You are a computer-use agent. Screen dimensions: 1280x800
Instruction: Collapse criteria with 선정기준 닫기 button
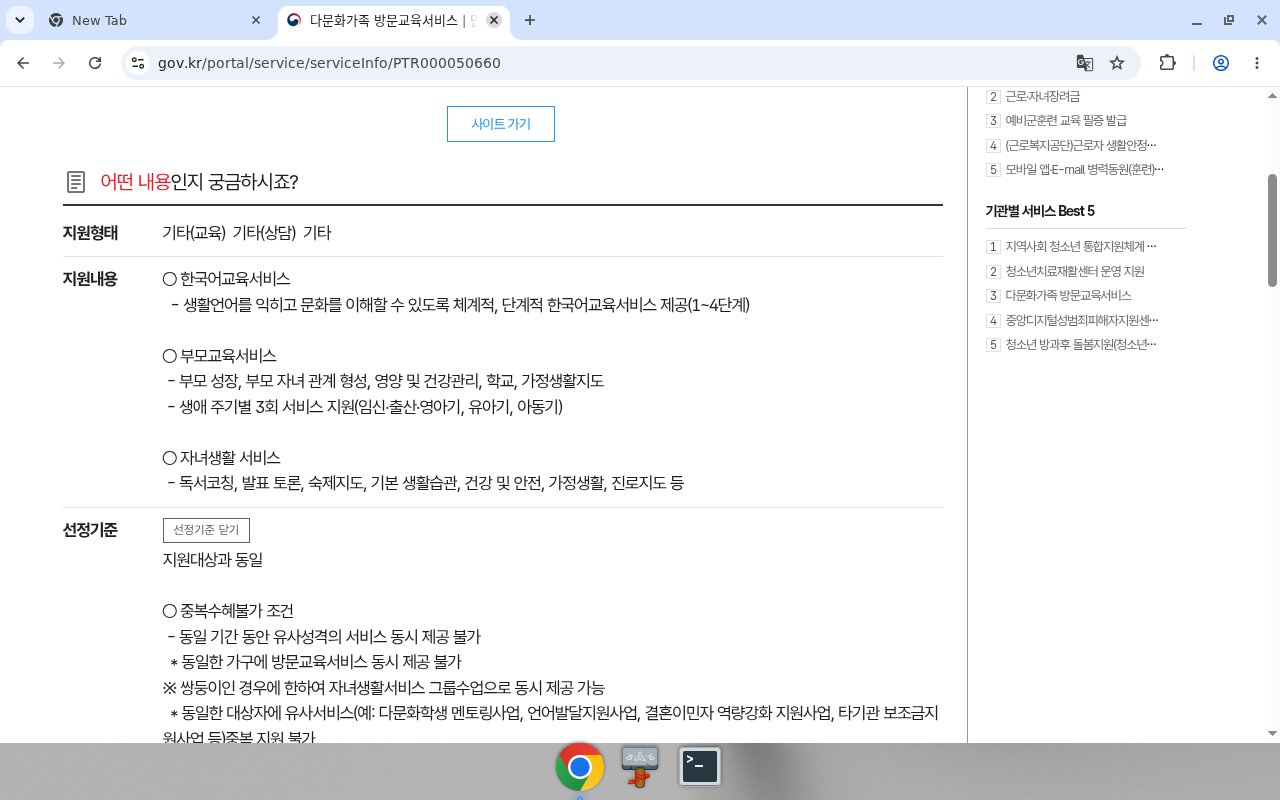point(206,530)
